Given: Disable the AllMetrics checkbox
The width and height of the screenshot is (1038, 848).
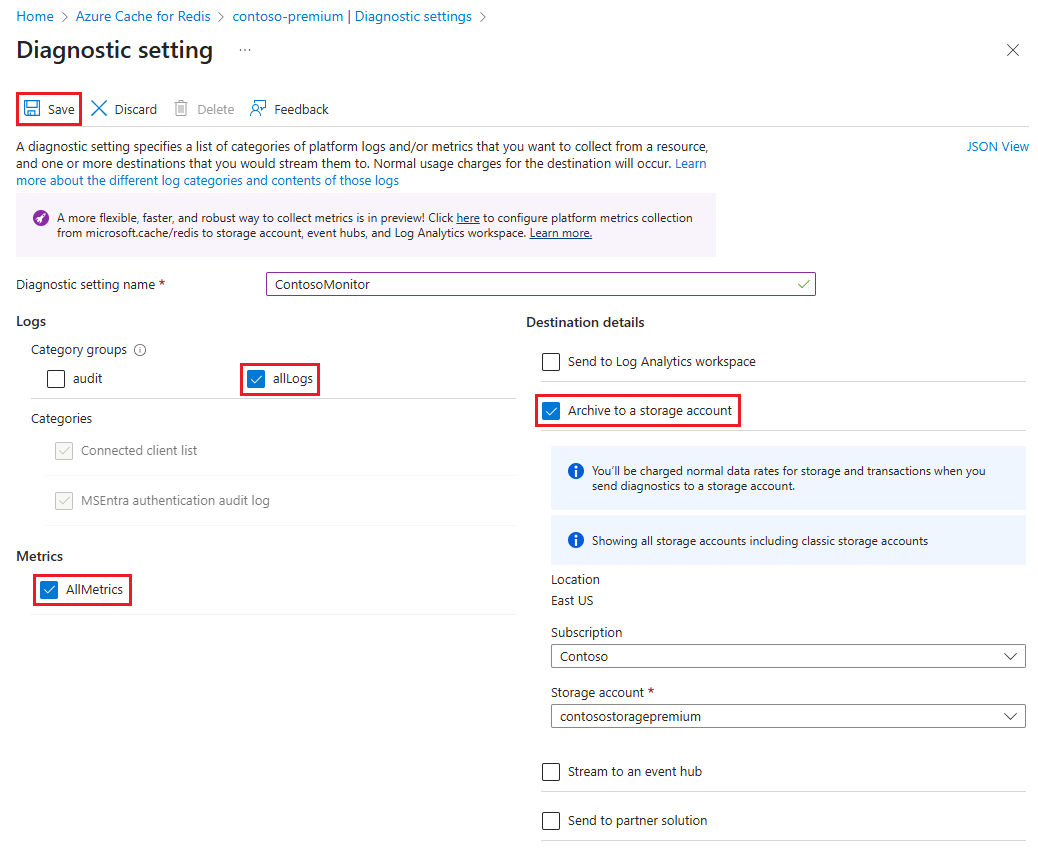Looking at the screenshot, I should [48, 590].
